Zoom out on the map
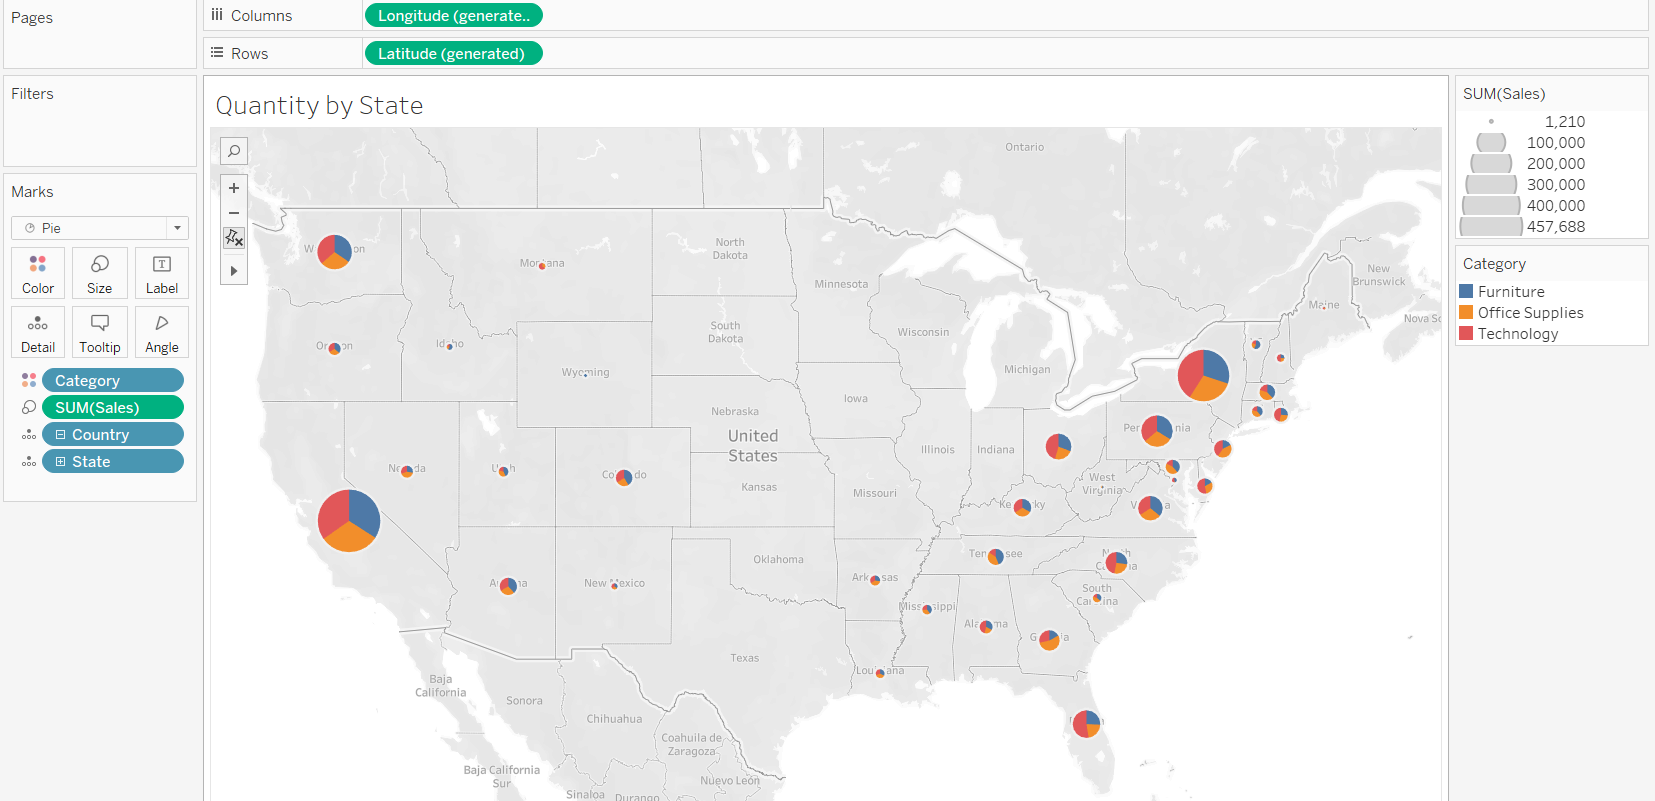1655x801 pixels. coord(234,213)
